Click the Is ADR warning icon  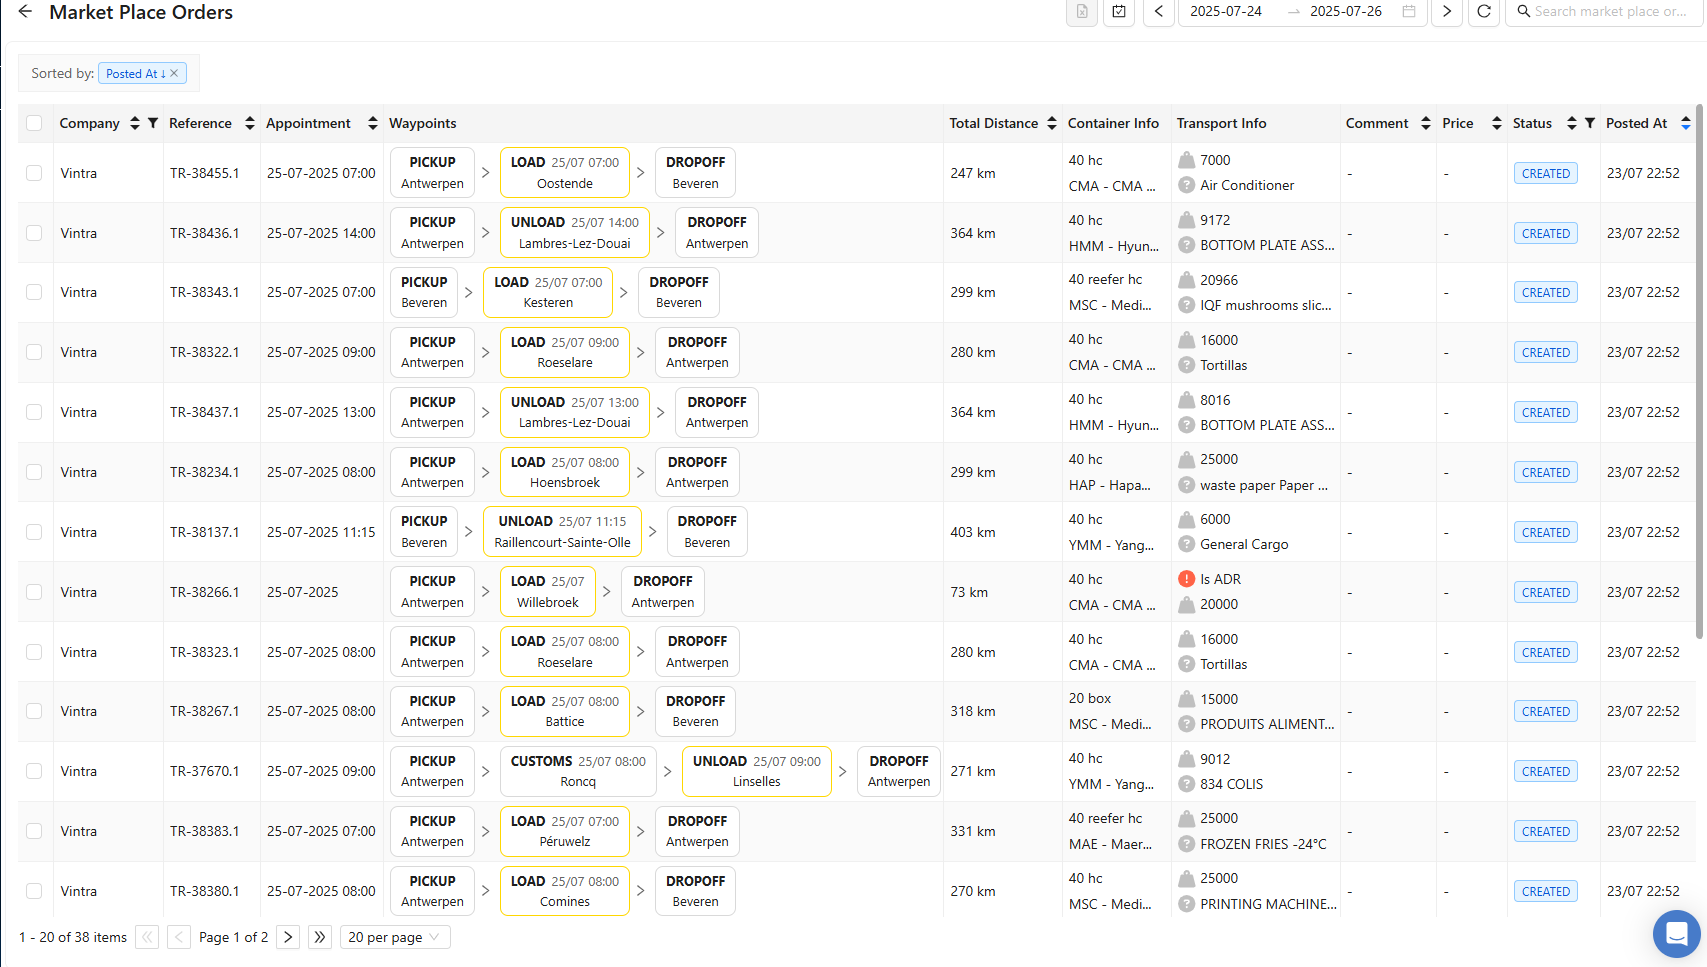(1187, 579)
